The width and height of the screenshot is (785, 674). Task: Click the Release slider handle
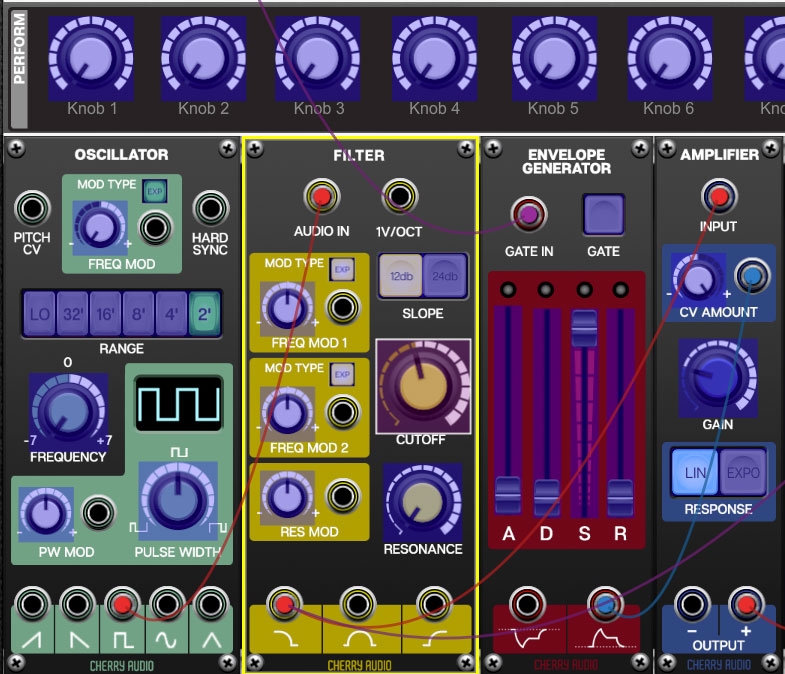click(x=621, y=498)
